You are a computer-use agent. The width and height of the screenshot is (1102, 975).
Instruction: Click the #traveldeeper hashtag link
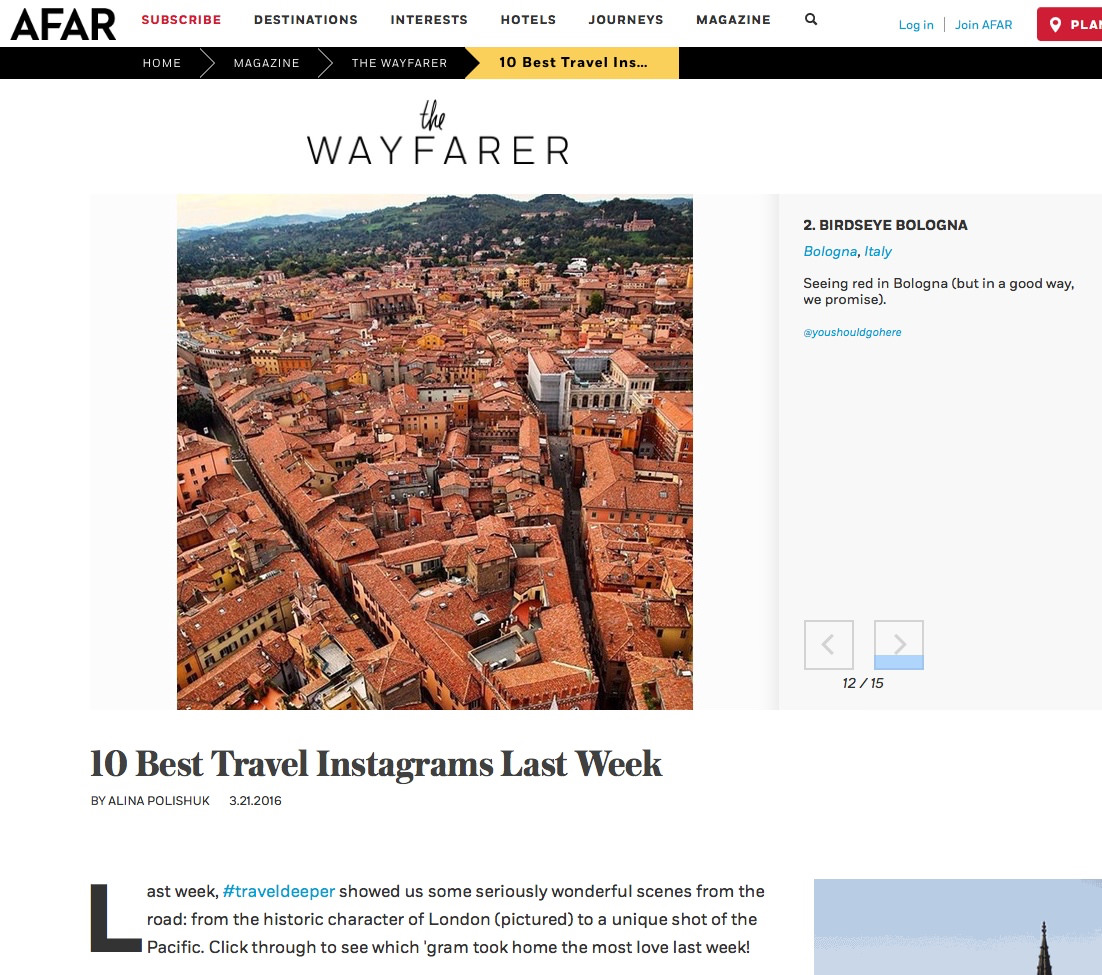pyautogui.click(x=278, y=891)
